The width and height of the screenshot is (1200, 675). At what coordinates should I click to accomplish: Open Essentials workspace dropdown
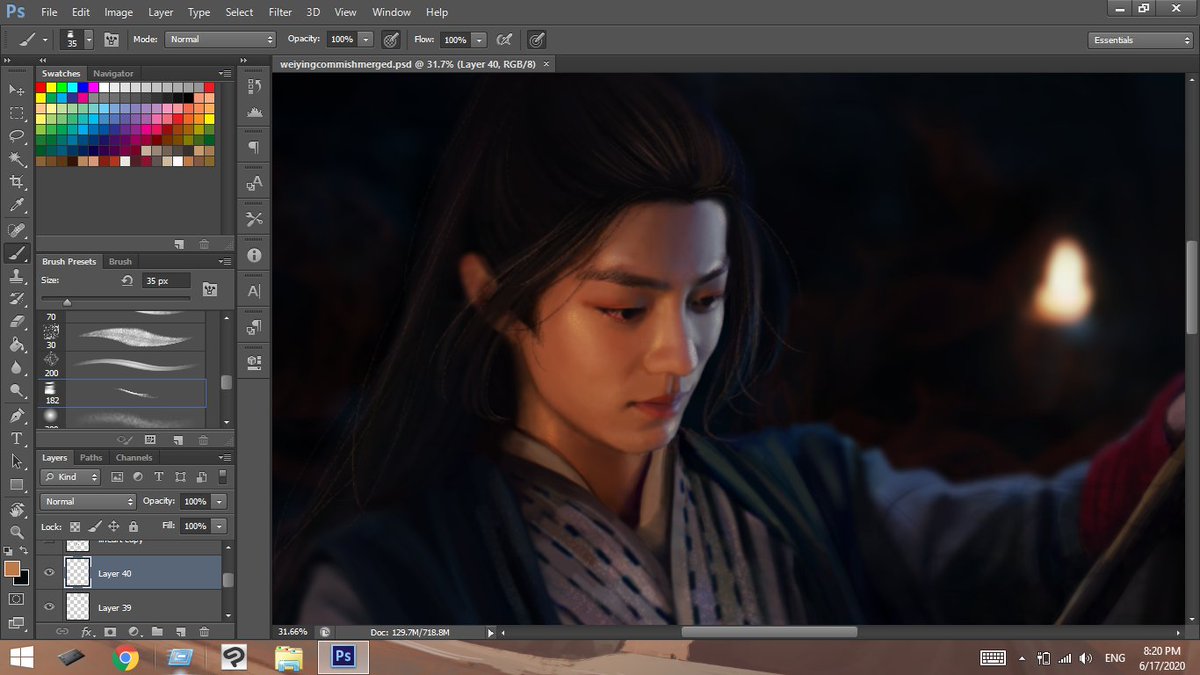1140,40
